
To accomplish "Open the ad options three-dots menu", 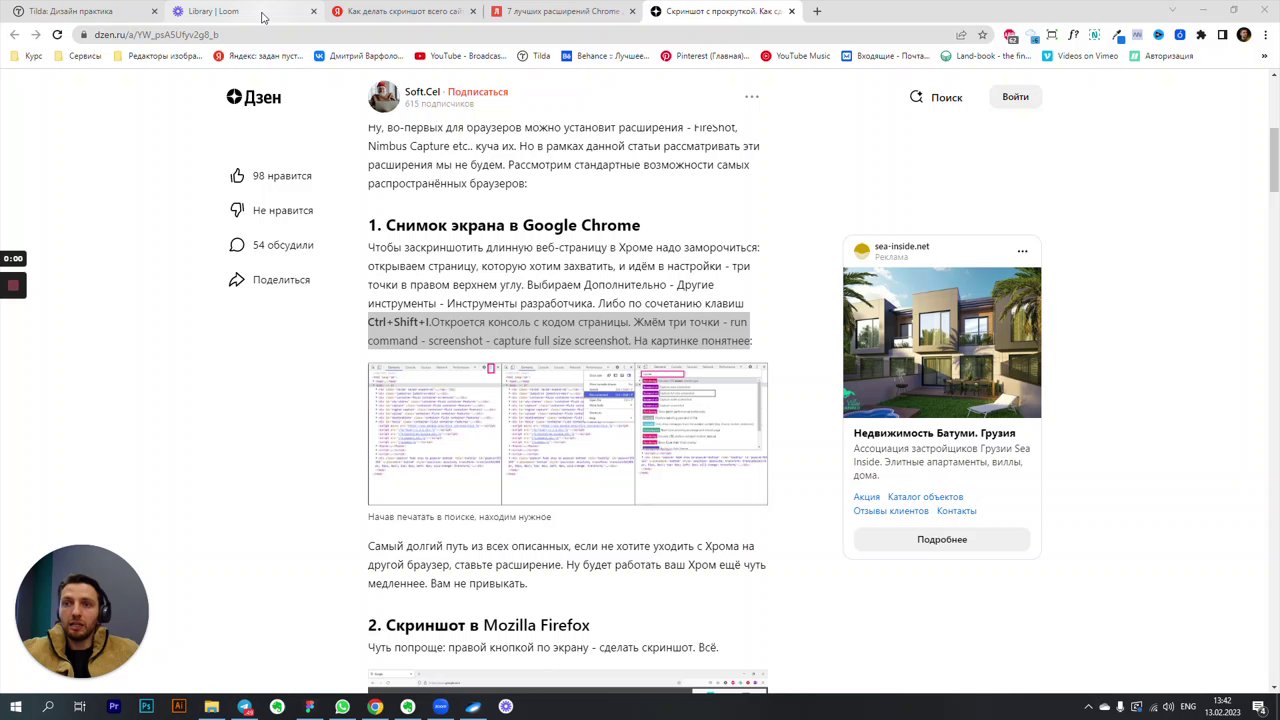I will click(x=1022, y=251).
